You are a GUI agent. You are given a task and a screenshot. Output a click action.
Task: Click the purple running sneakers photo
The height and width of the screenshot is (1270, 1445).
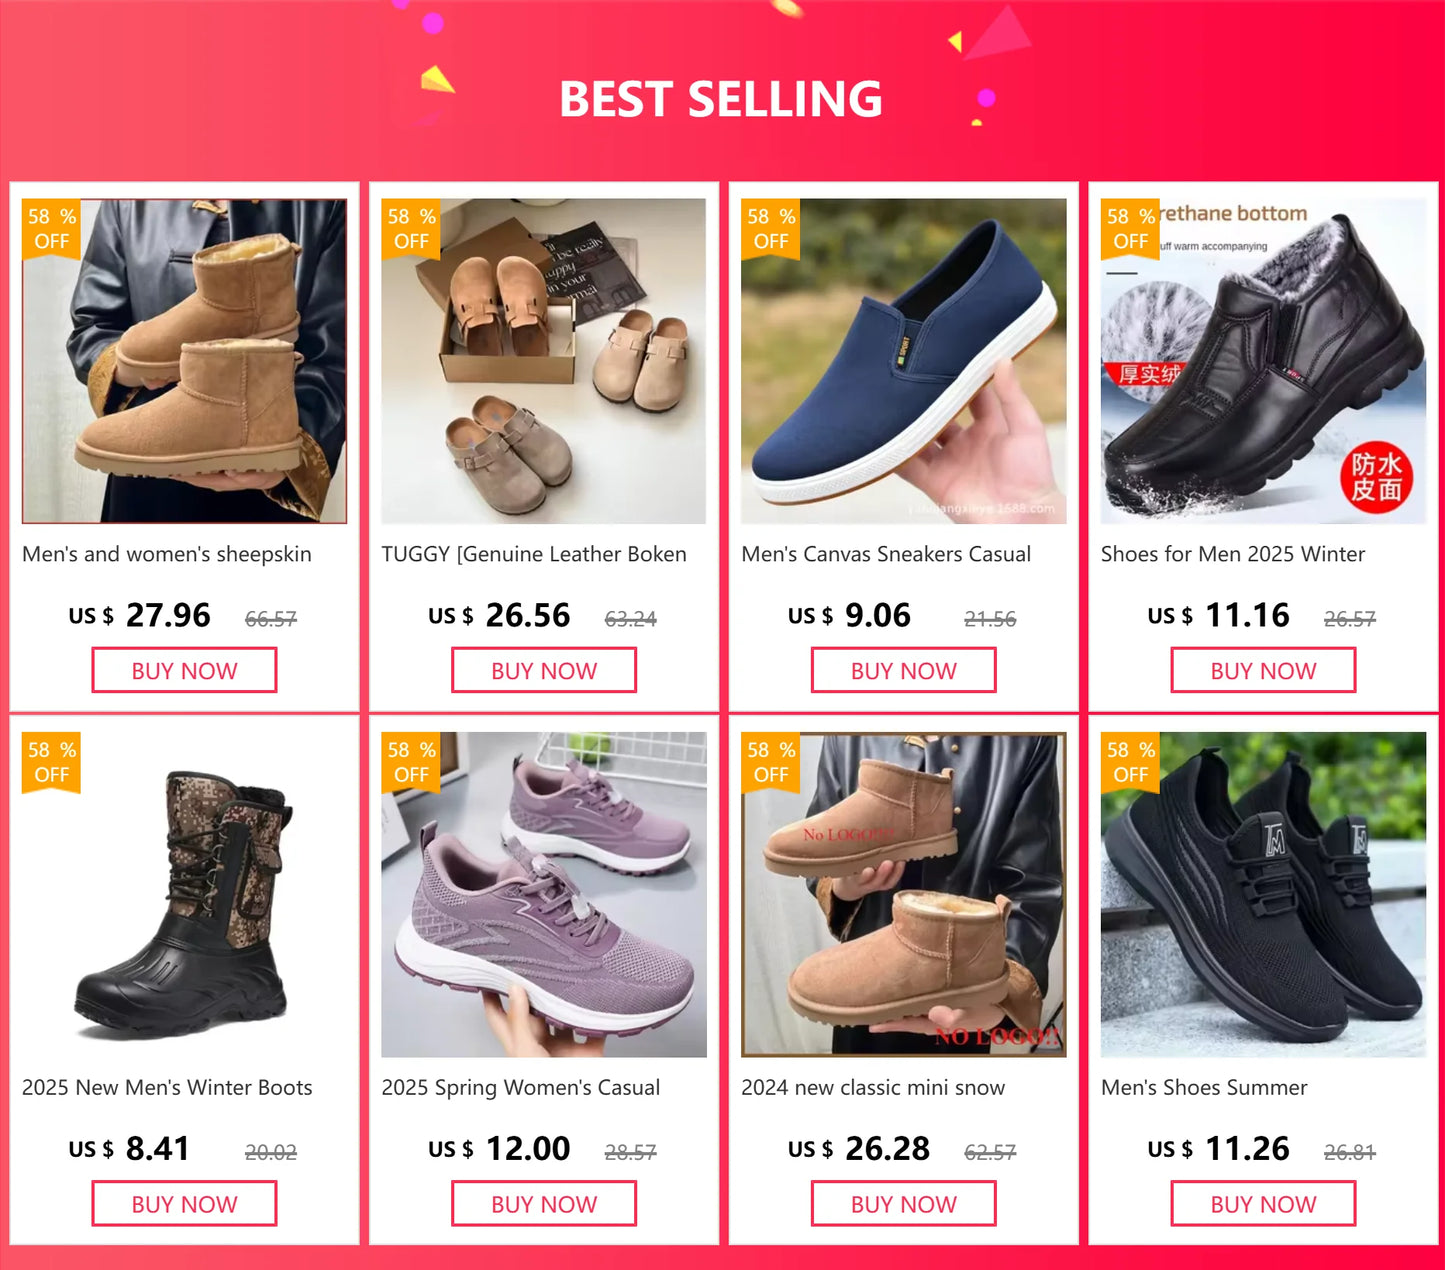coord(543,895)
